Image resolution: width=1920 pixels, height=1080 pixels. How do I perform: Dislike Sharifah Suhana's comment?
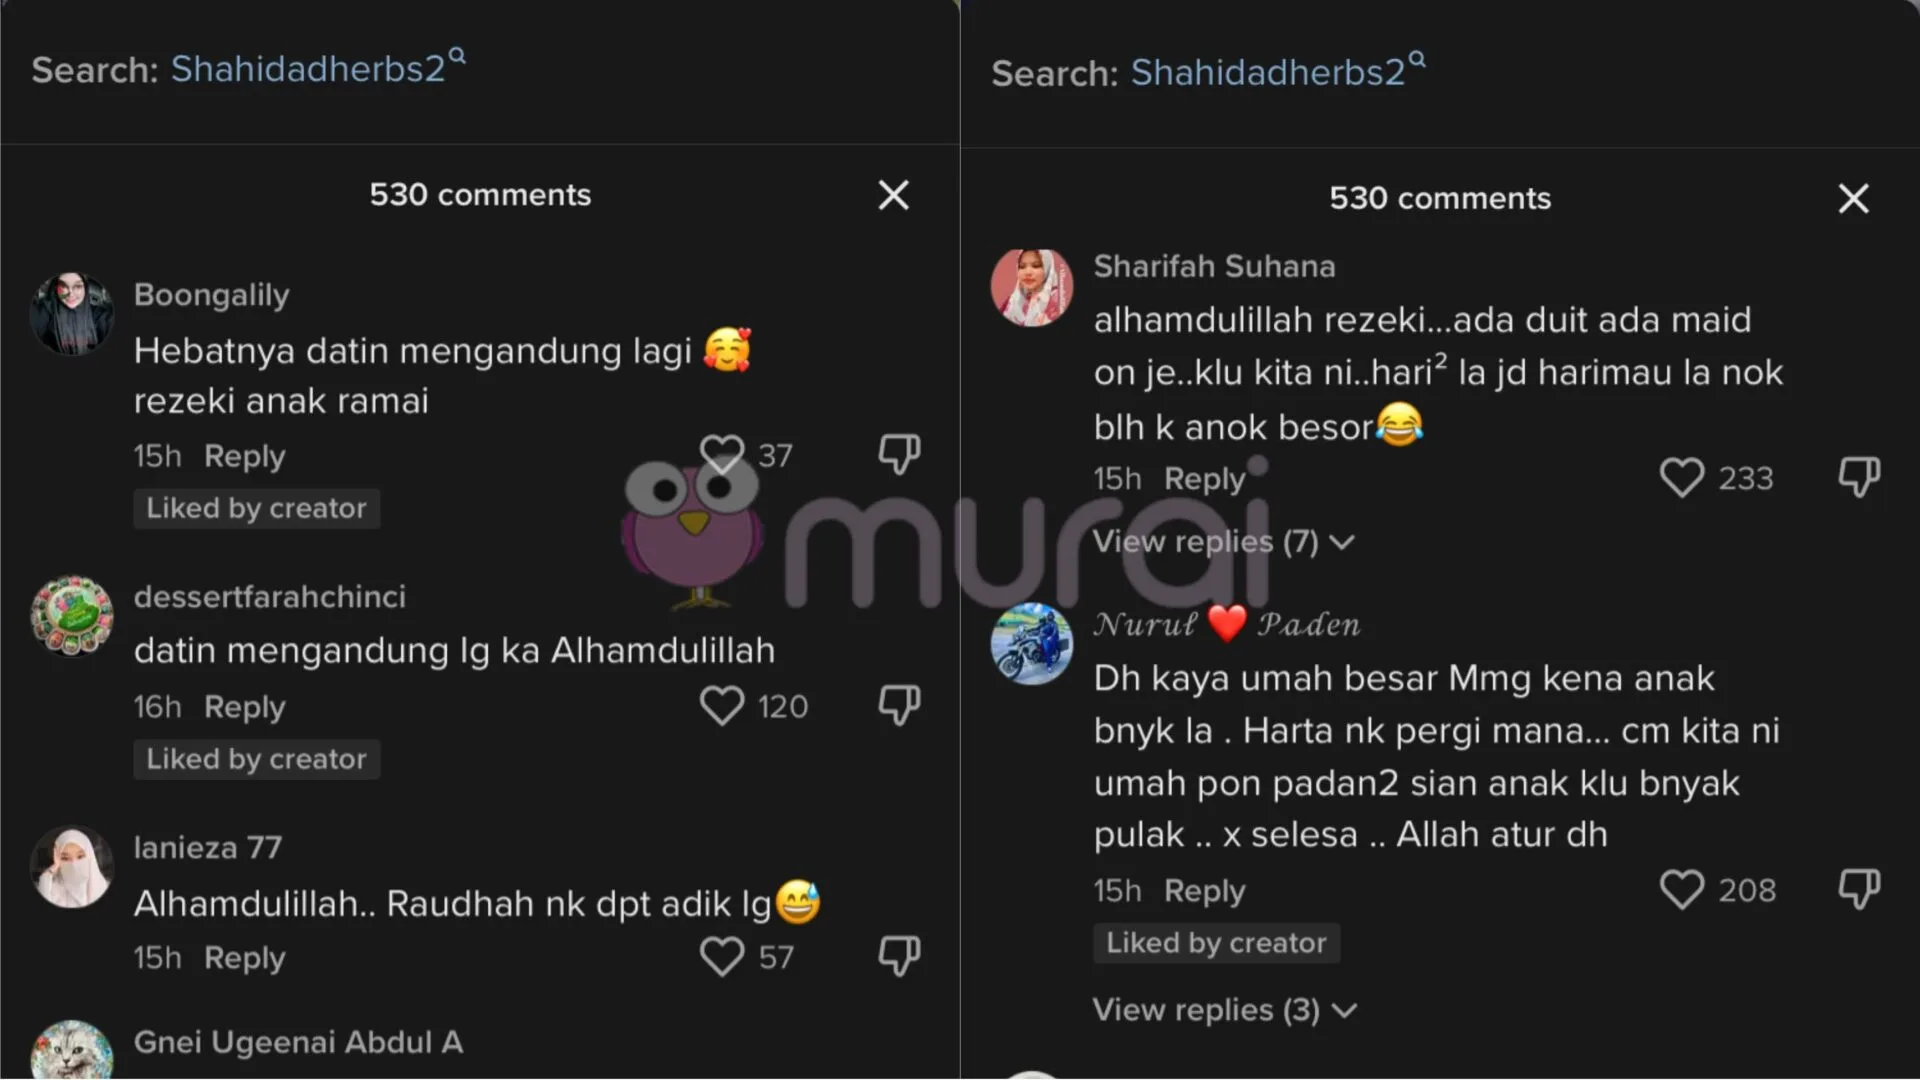click(x=1859, y=478)
